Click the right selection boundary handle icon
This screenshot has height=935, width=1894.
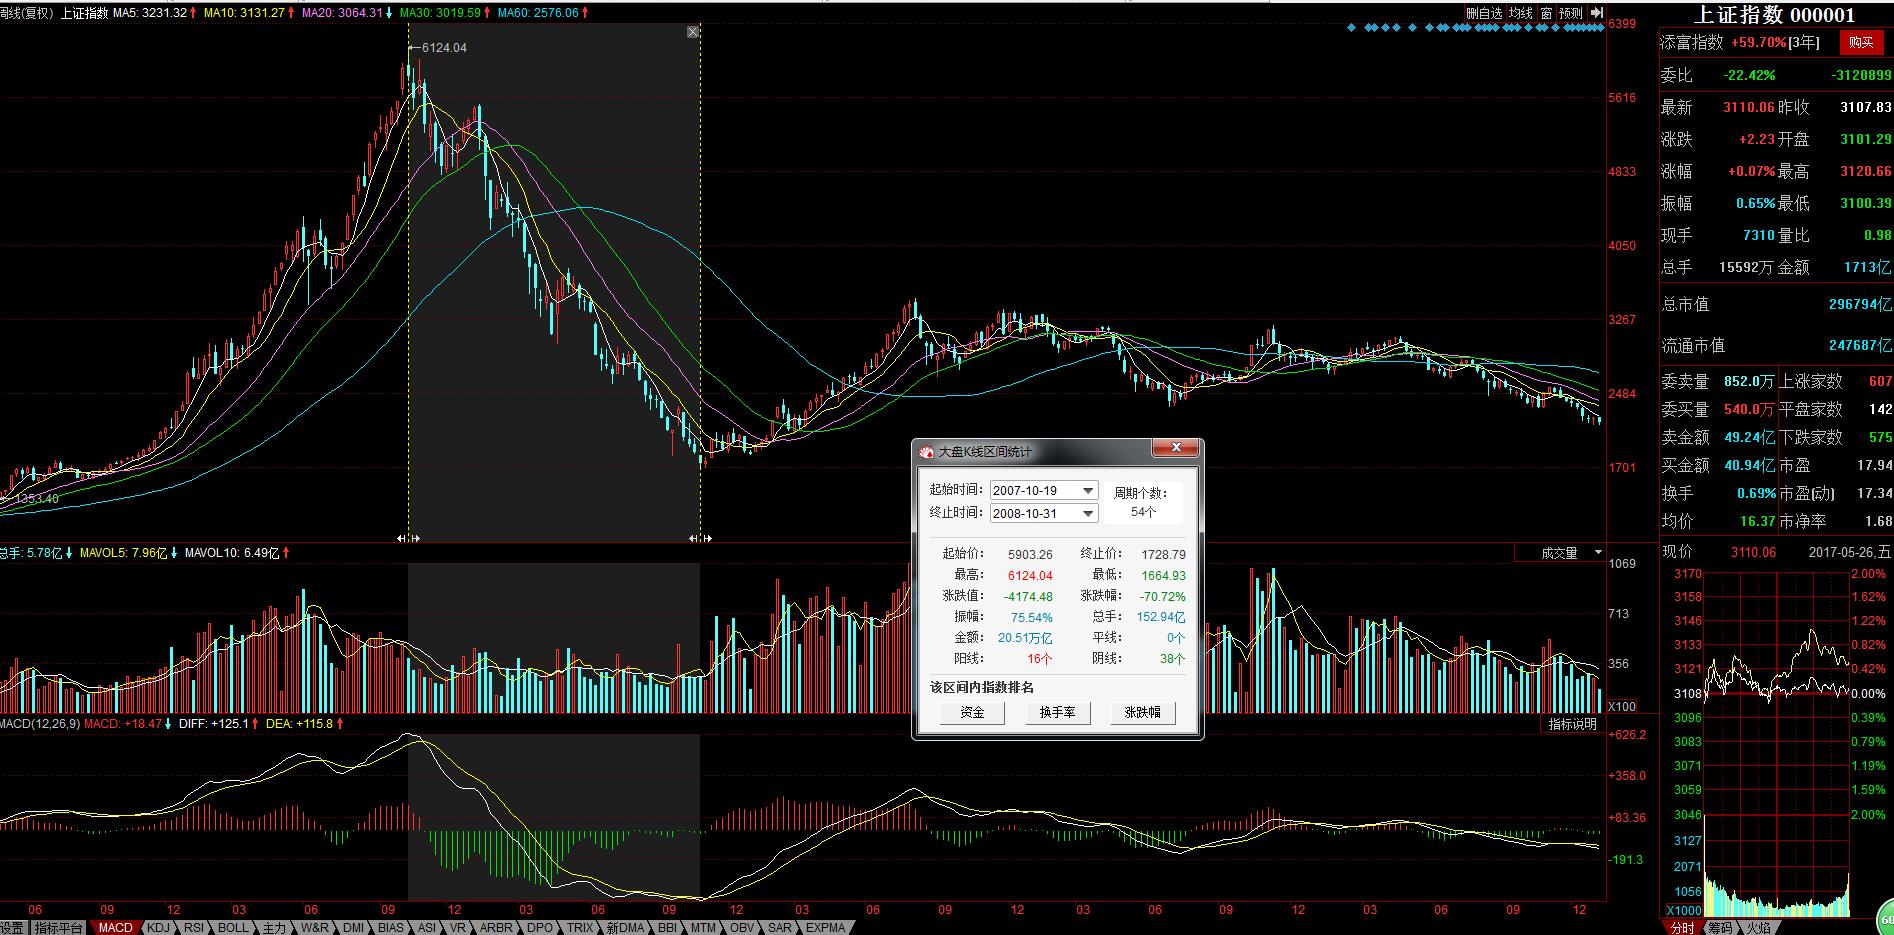point(700,539)
